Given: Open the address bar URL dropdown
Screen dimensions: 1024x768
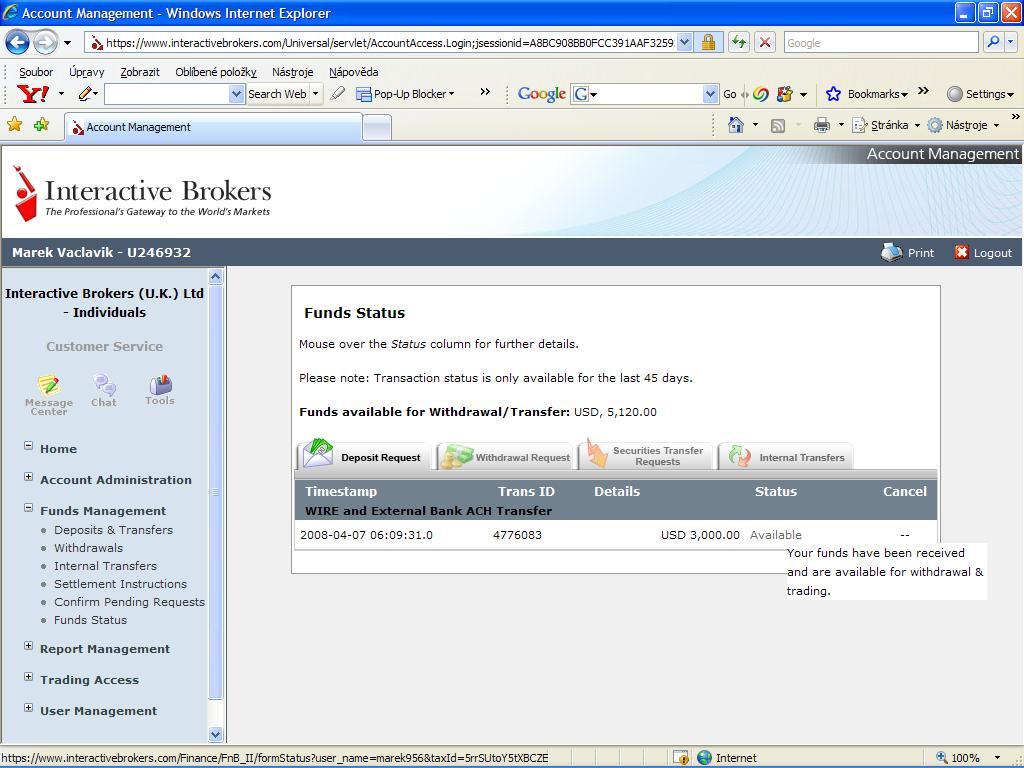Looking at the screenshot, I should (x=684, y=43).
